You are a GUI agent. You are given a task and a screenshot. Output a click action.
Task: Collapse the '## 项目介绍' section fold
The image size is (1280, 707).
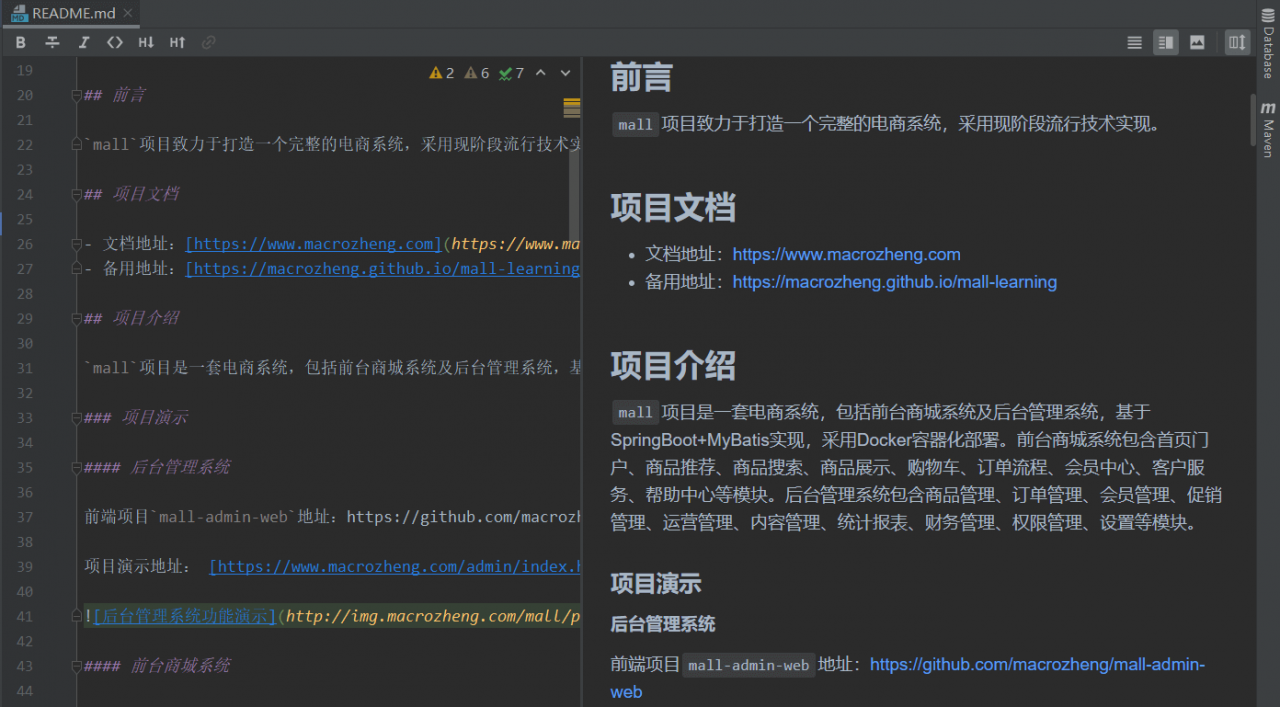pos(76,318)
